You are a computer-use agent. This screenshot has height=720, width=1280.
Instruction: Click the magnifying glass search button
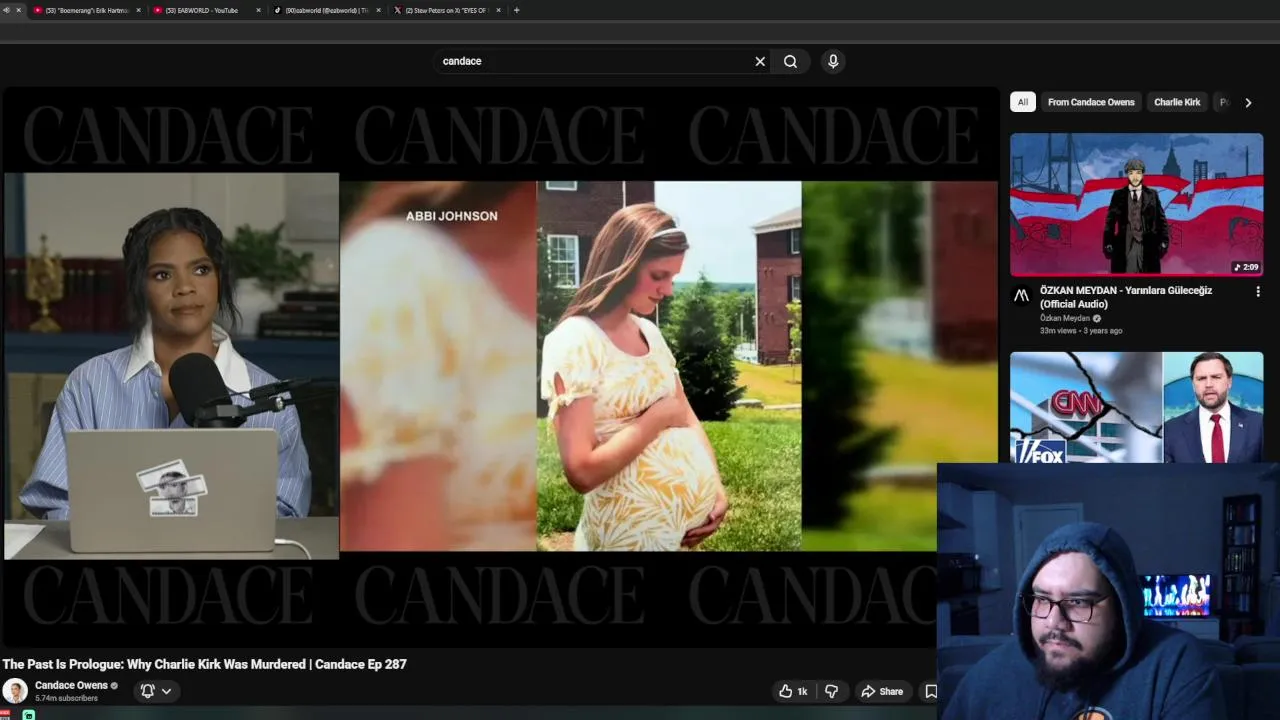[790, 61]
